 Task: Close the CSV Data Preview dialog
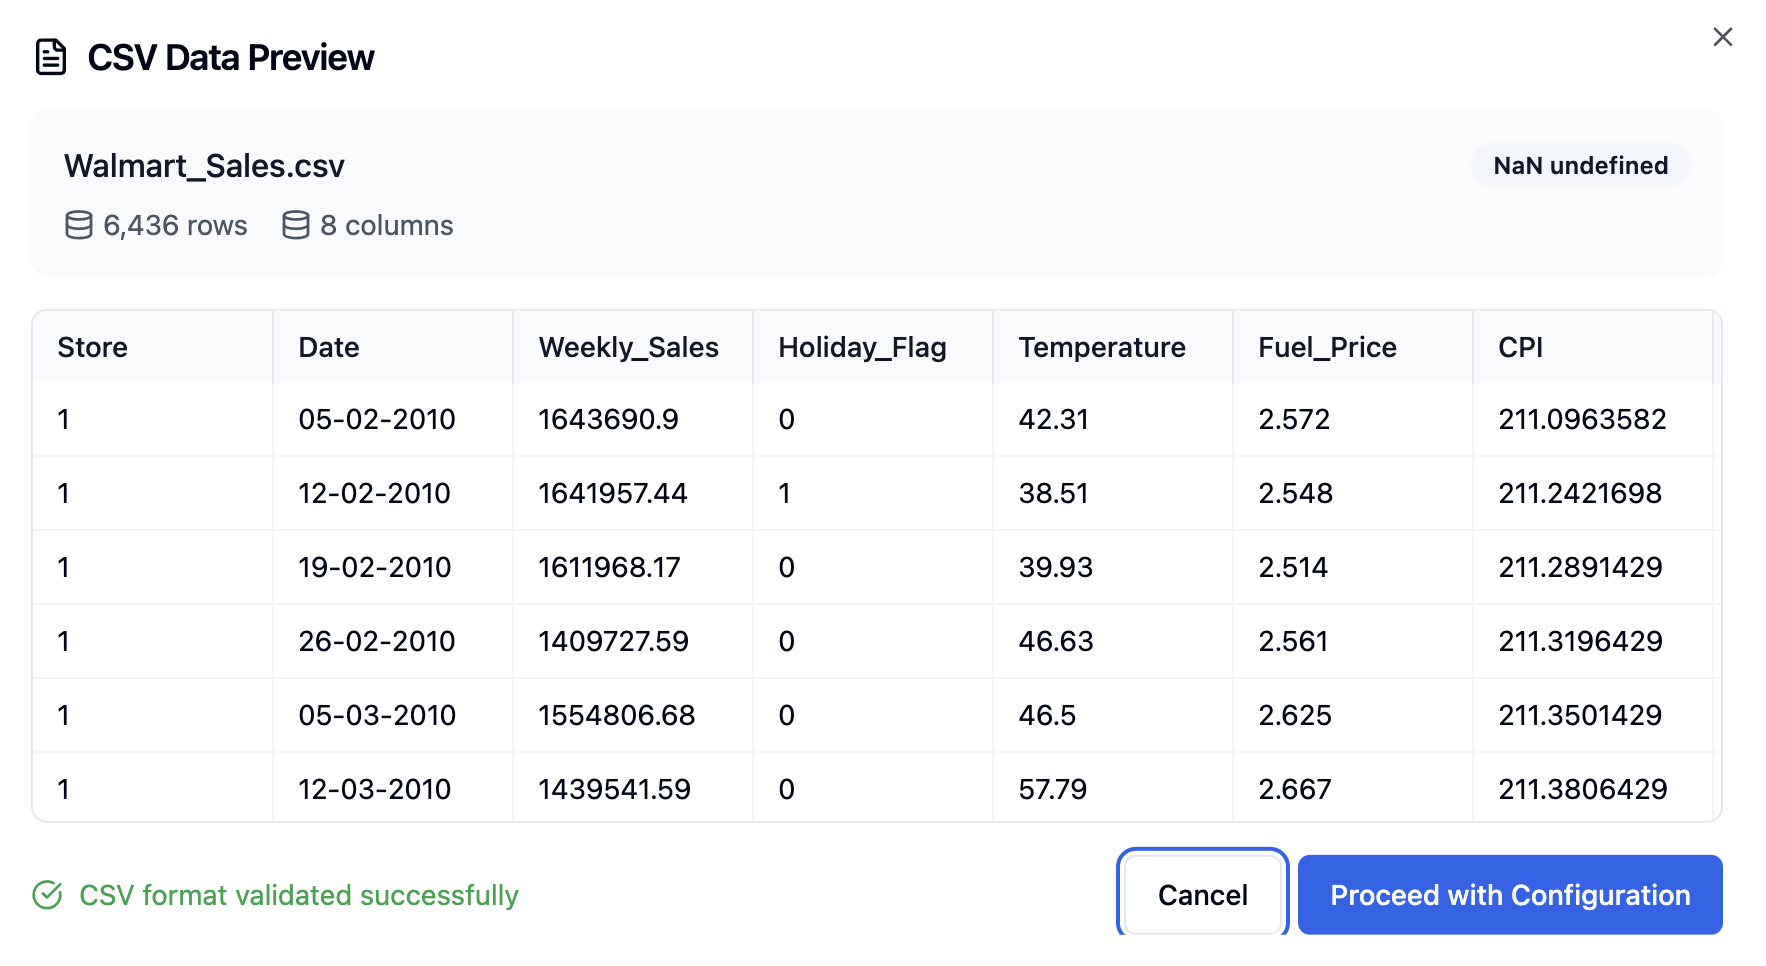pyautogui.click(x=1722, y=37)
